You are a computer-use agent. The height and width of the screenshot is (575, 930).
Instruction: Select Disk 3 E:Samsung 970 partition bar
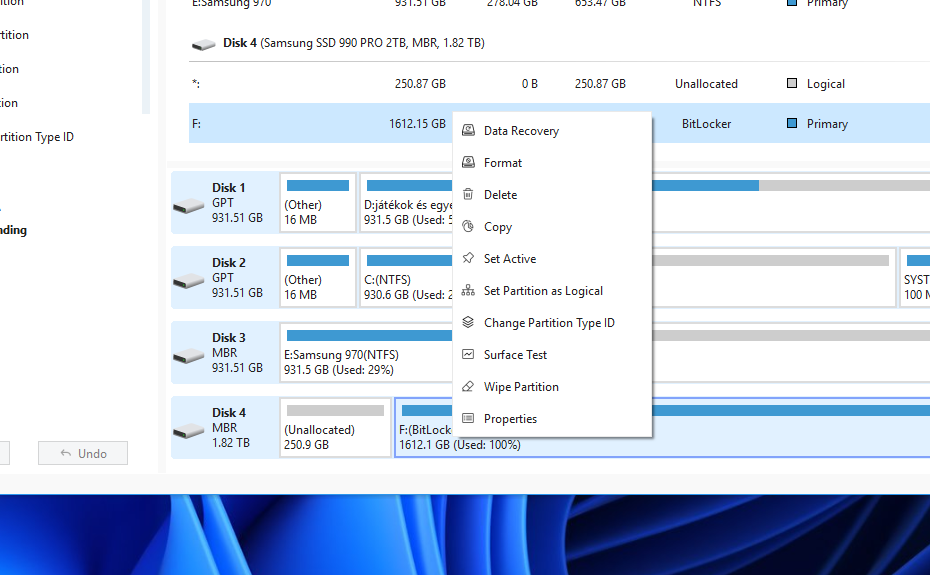click(x=365, y=353)
